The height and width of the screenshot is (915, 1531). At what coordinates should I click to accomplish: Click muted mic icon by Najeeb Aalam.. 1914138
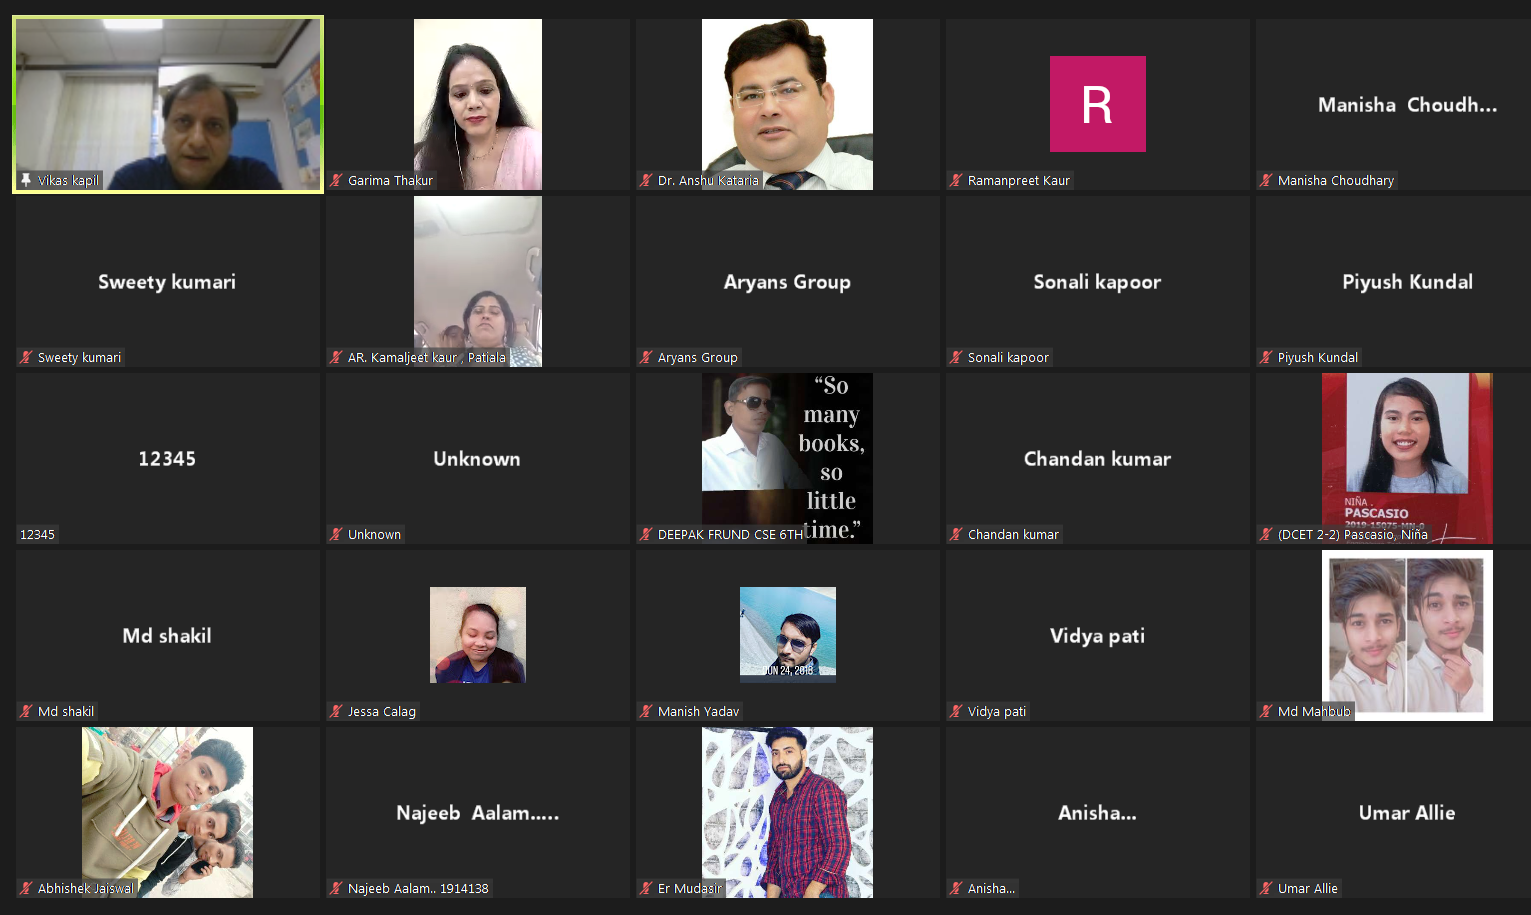pyautogui.click(x=337, y=888)
